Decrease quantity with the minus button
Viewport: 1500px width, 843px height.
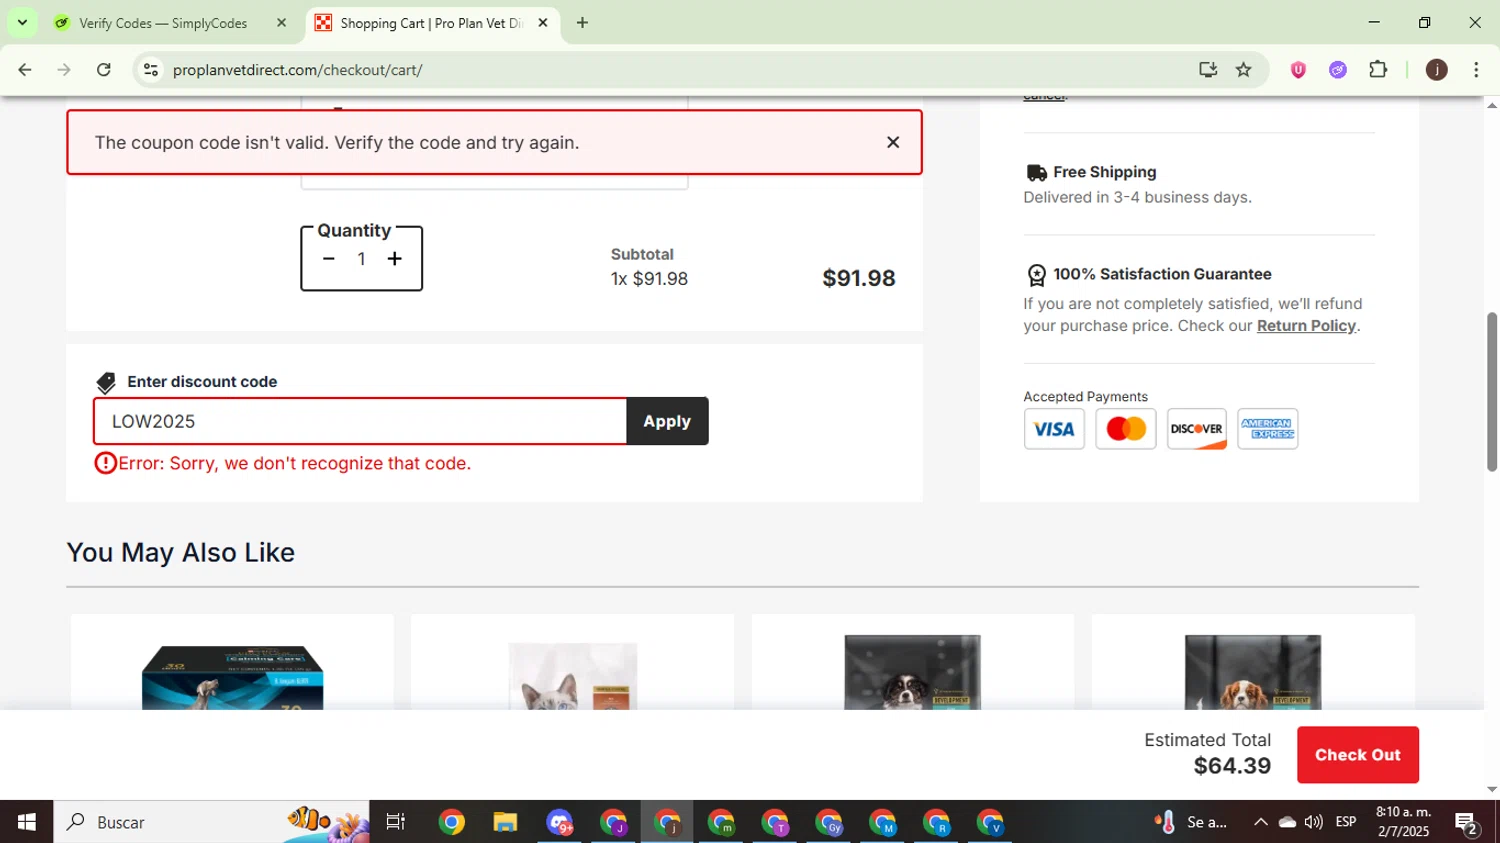click(329, 259)
